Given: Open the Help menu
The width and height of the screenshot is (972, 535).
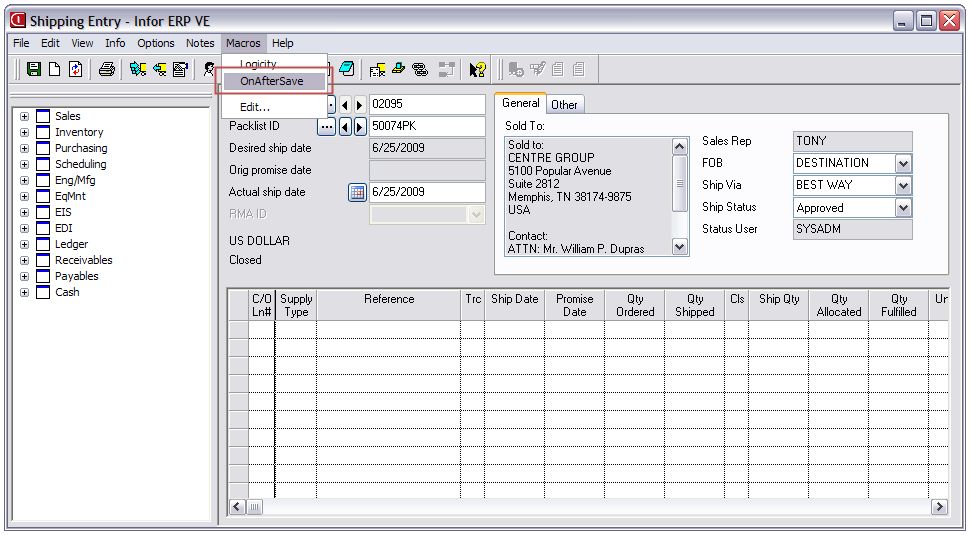Looking at the screenshot, I should (x=283, y=43).
